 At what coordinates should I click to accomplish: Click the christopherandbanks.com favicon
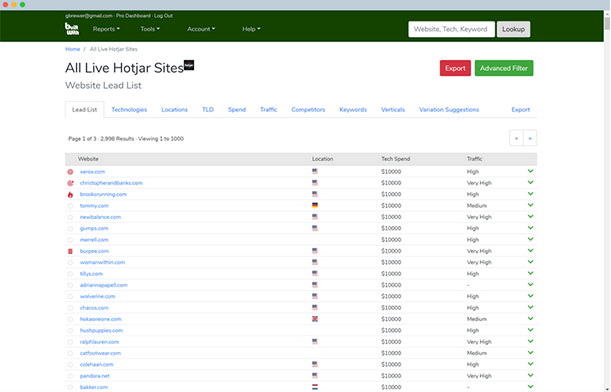(x=70, y=183)
